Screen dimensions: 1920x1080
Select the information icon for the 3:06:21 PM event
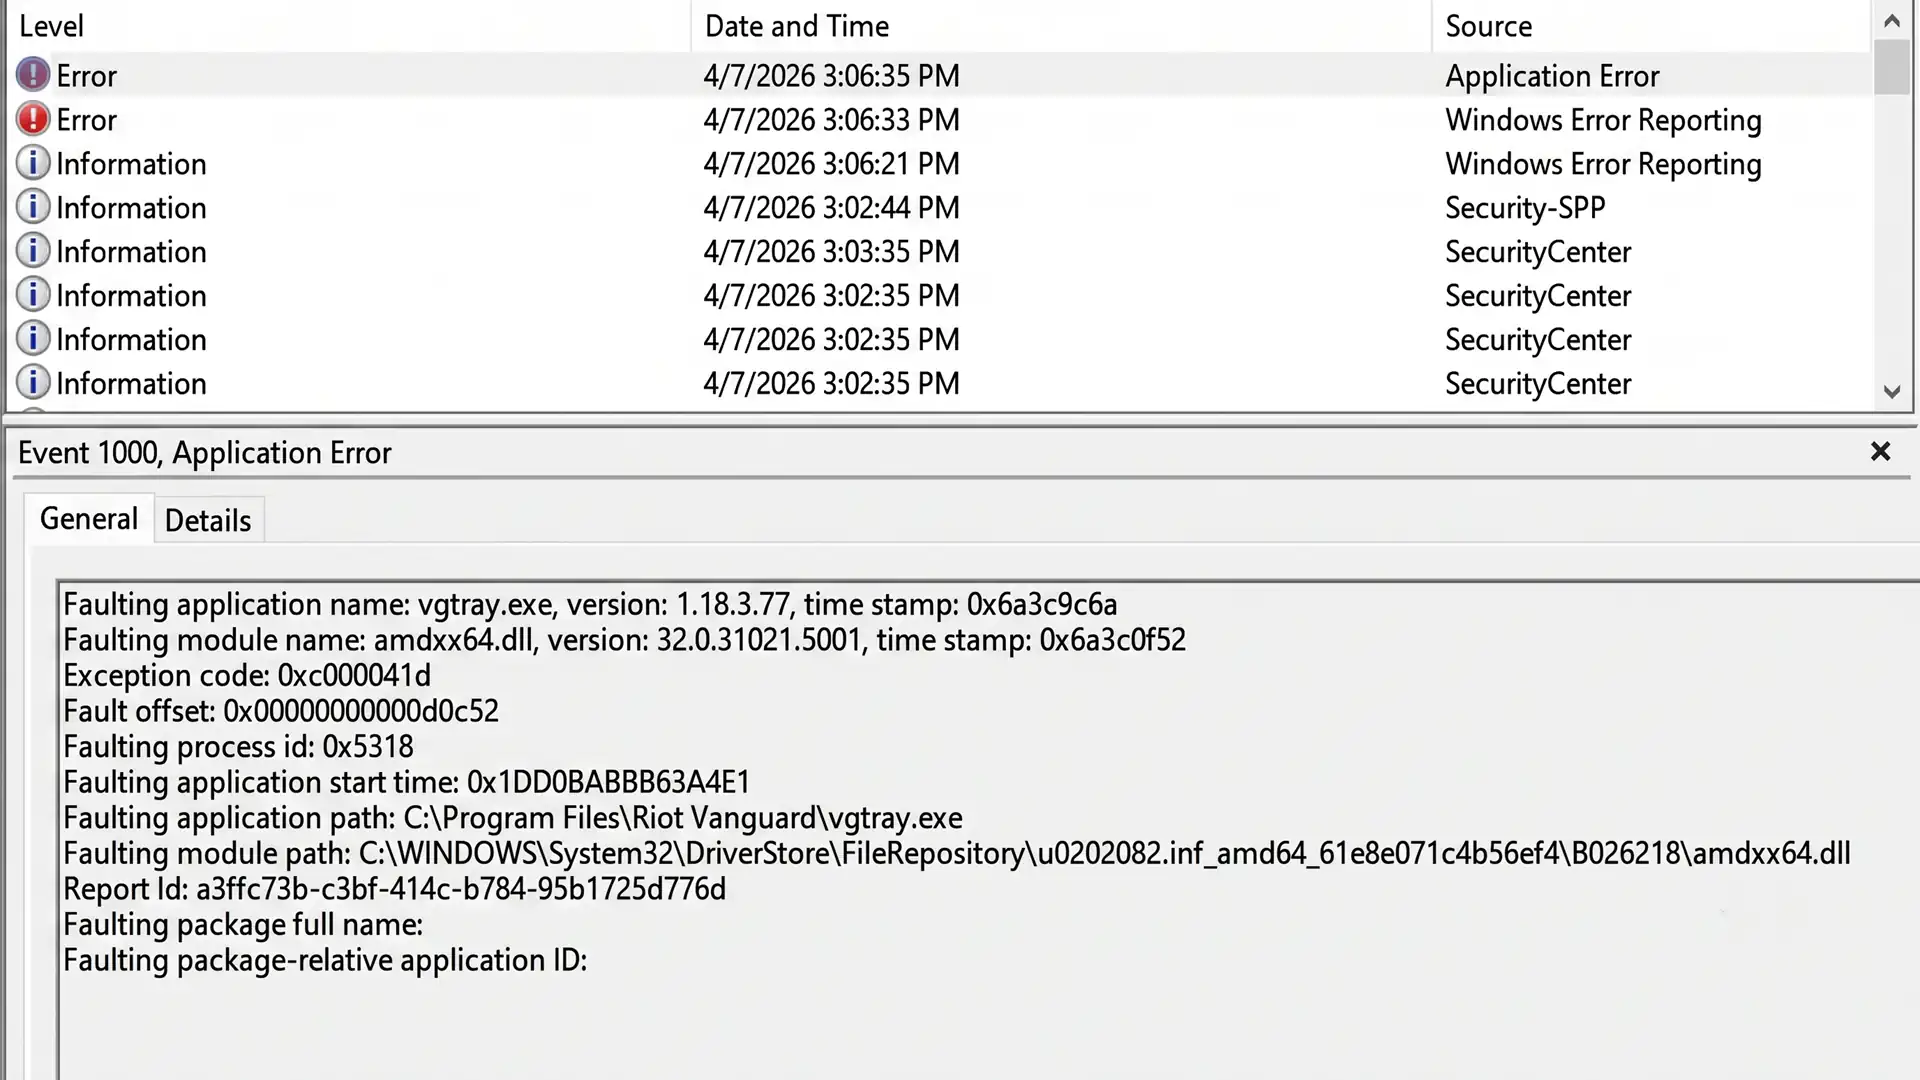click(33, 163)
